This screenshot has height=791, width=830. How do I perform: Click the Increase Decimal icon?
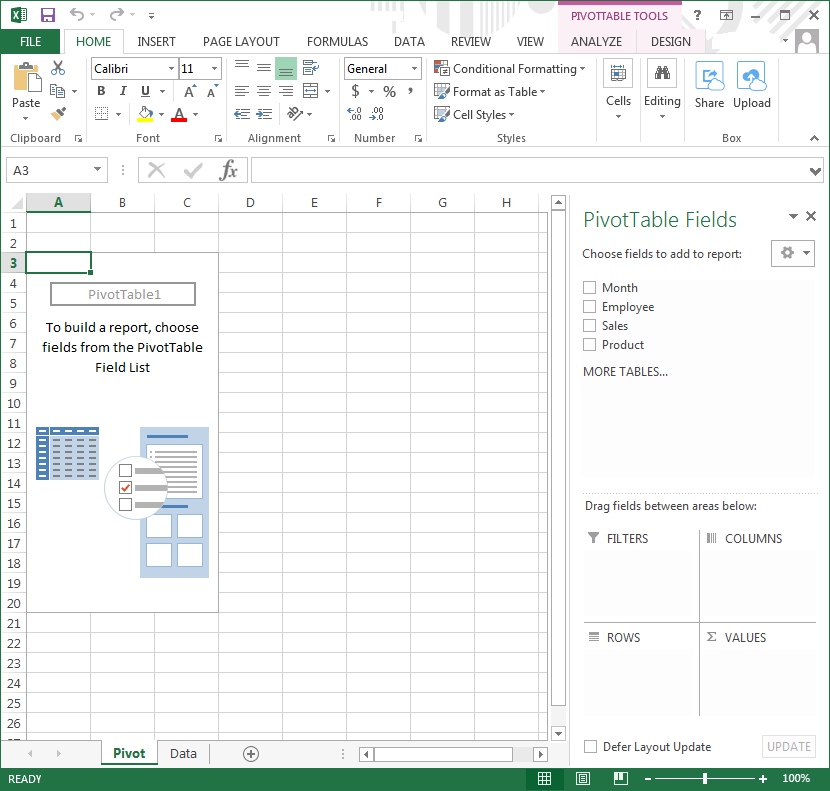coord(354,114)
